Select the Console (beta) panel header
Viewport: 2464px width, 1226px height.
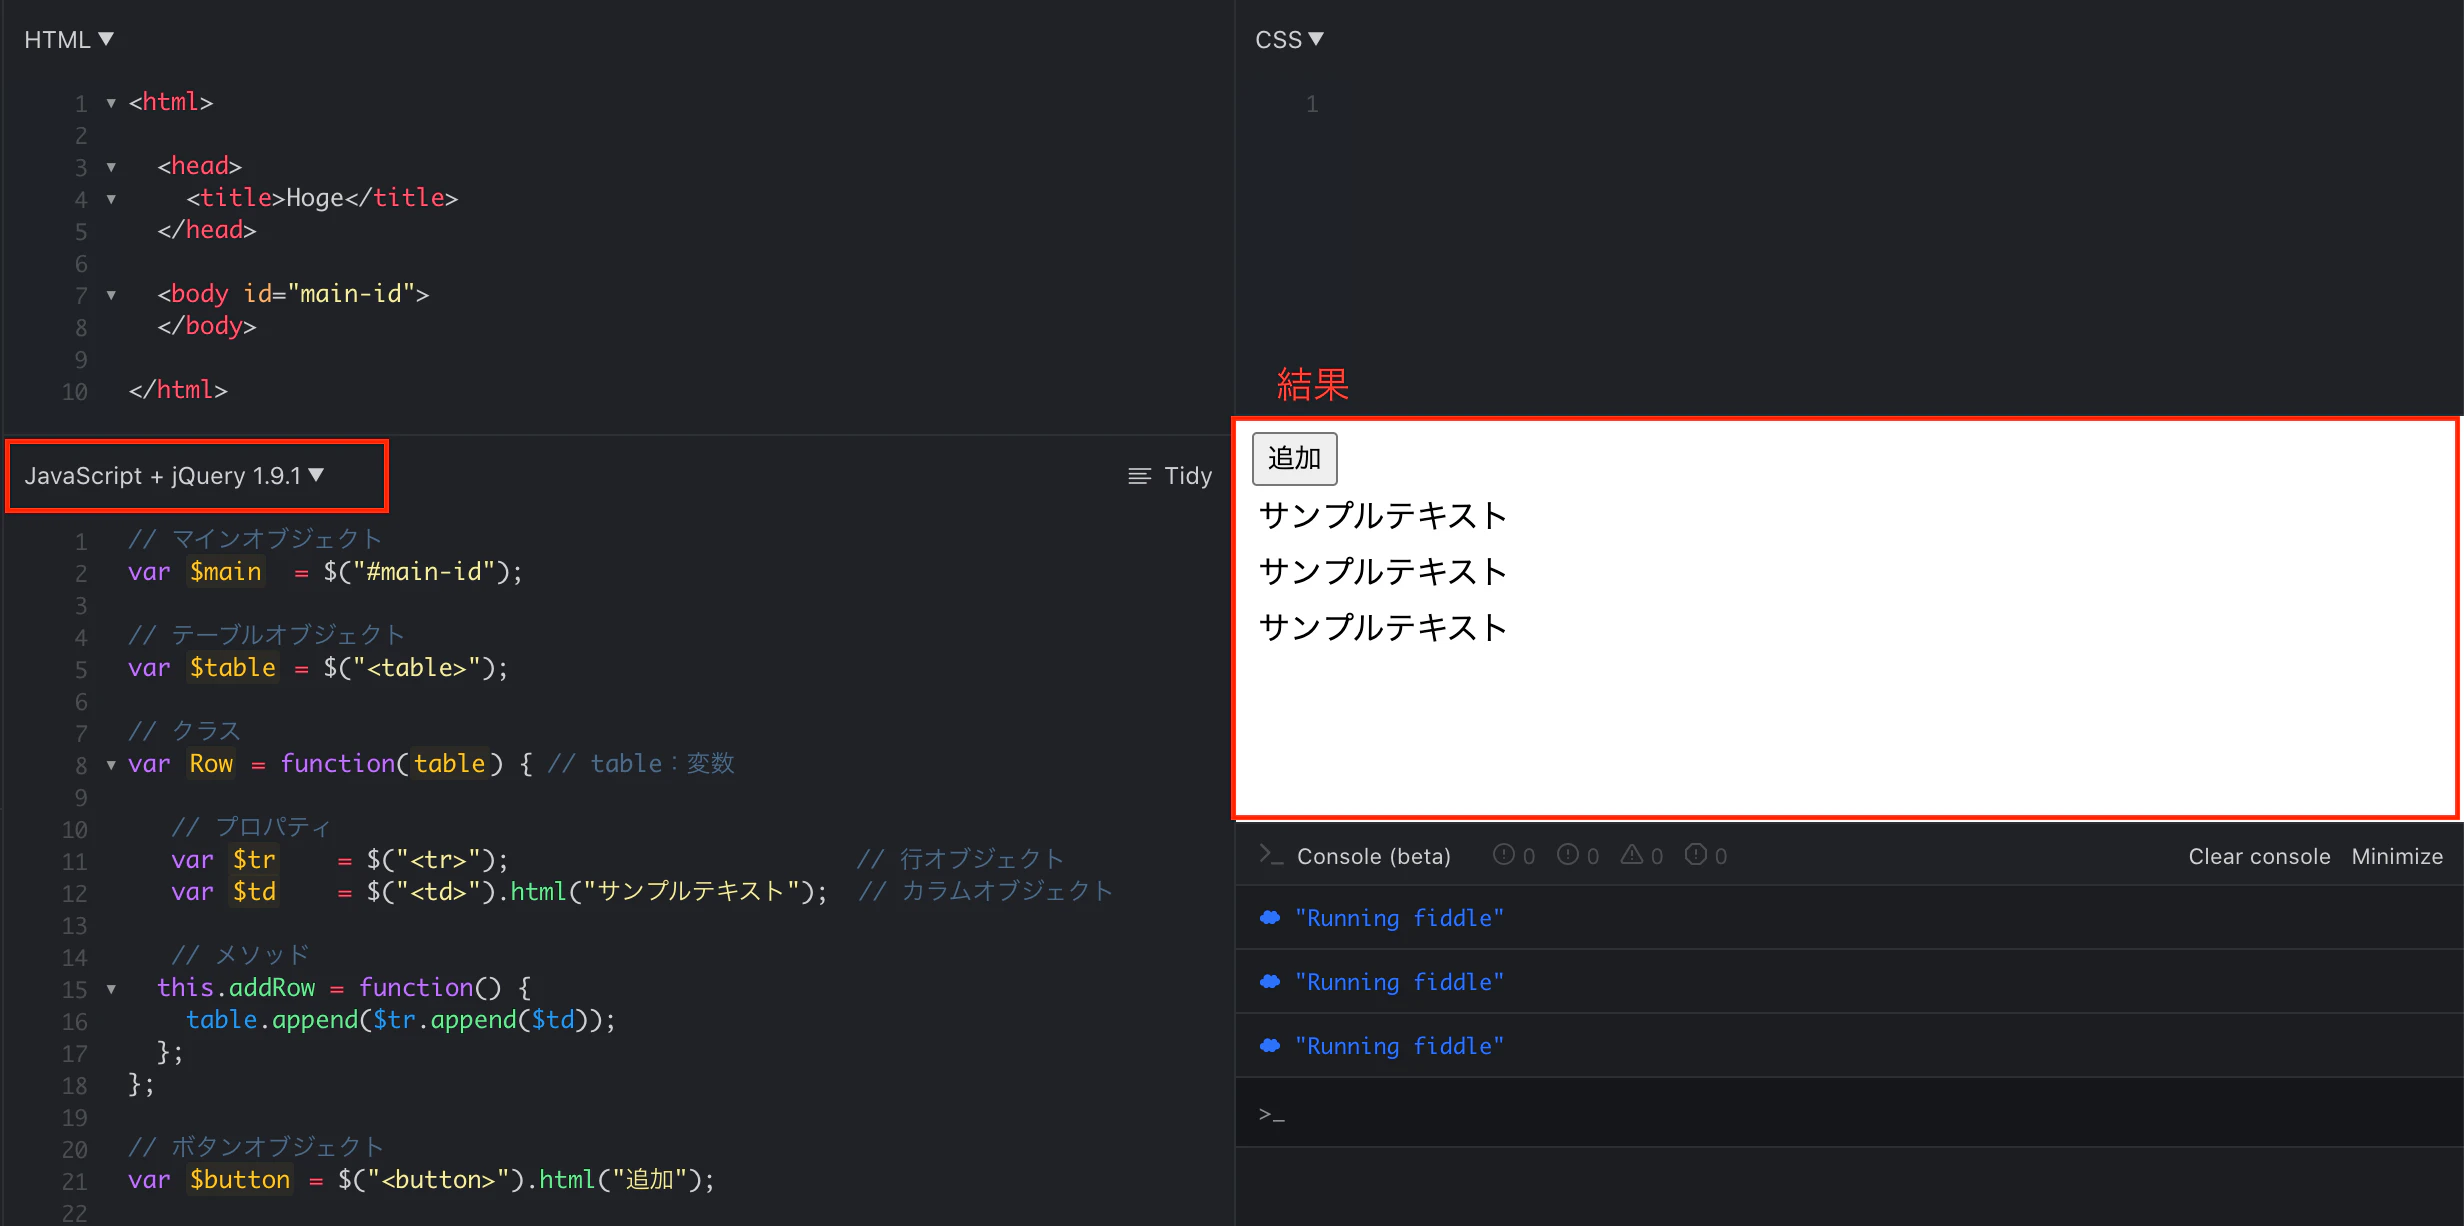coord(1373,856)
